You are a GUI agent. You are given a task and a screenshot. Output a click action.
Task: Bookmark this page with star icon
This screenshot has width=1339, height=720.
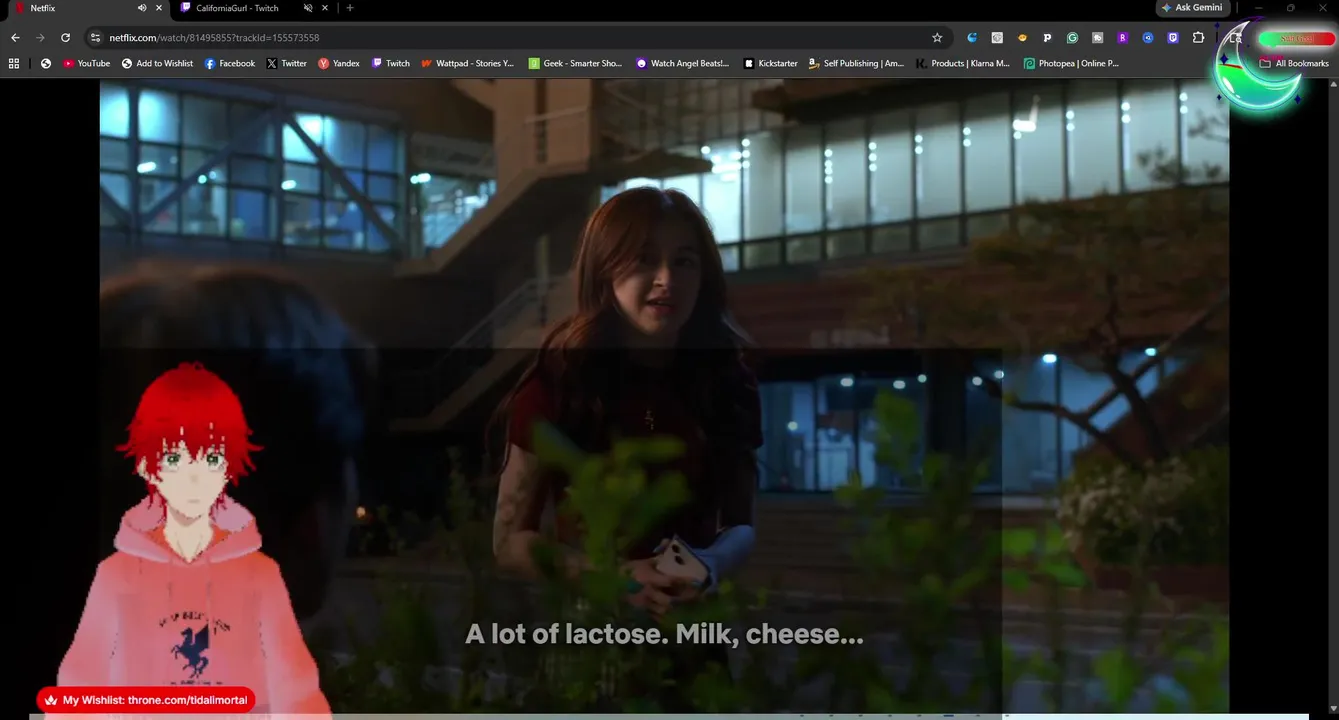click(x=937, y=38)
